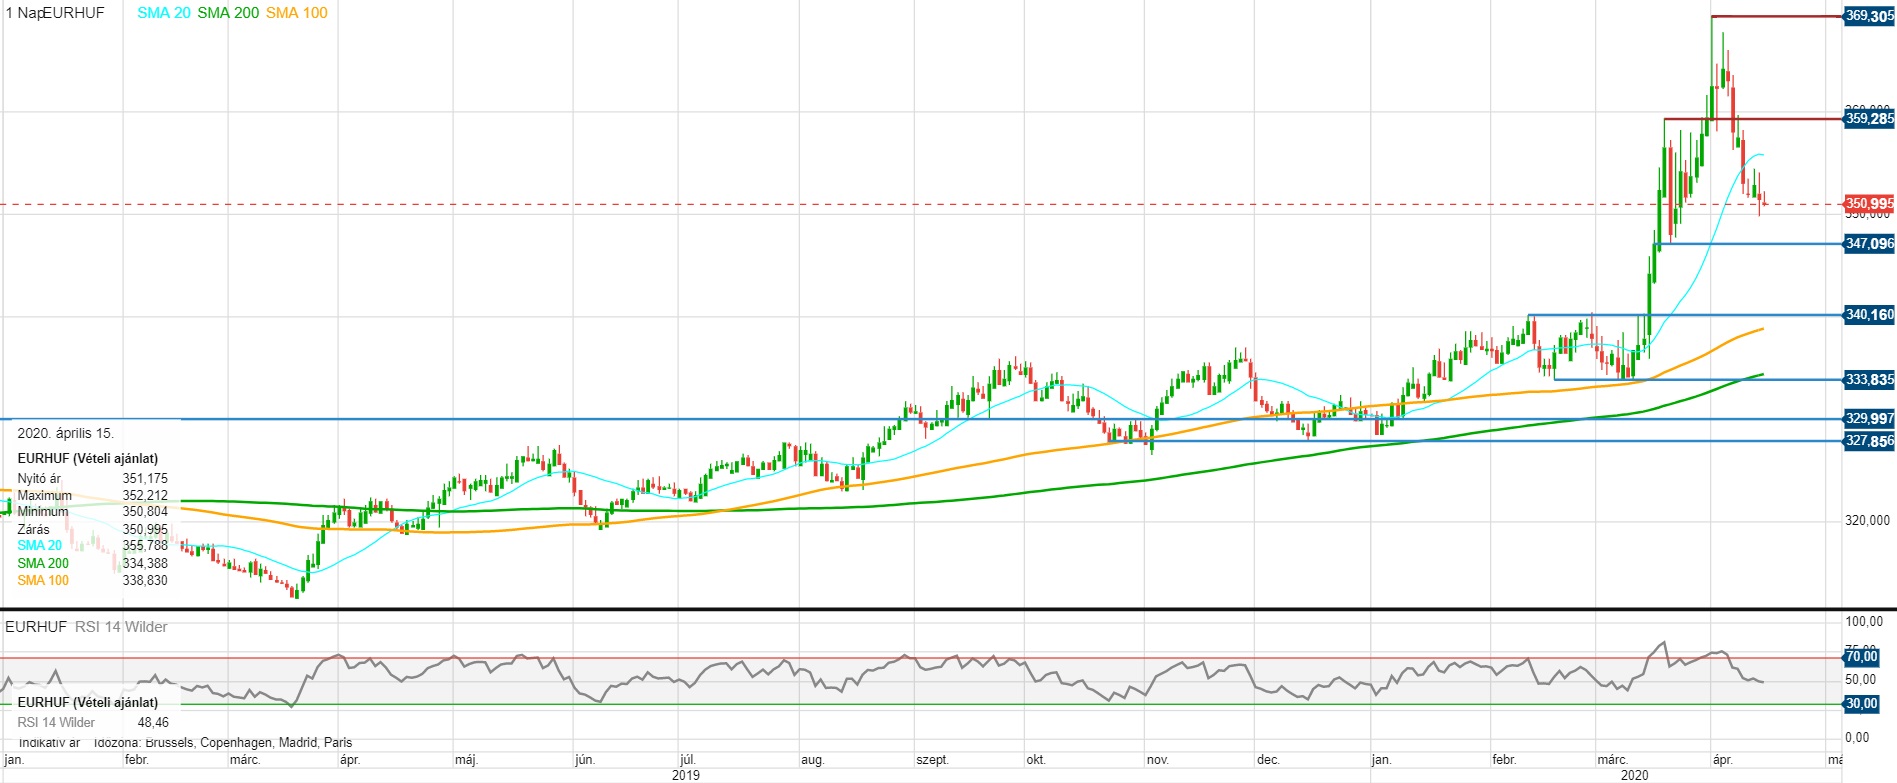Click the SMA 200 value 334,388 in info box

pos(145,564)
